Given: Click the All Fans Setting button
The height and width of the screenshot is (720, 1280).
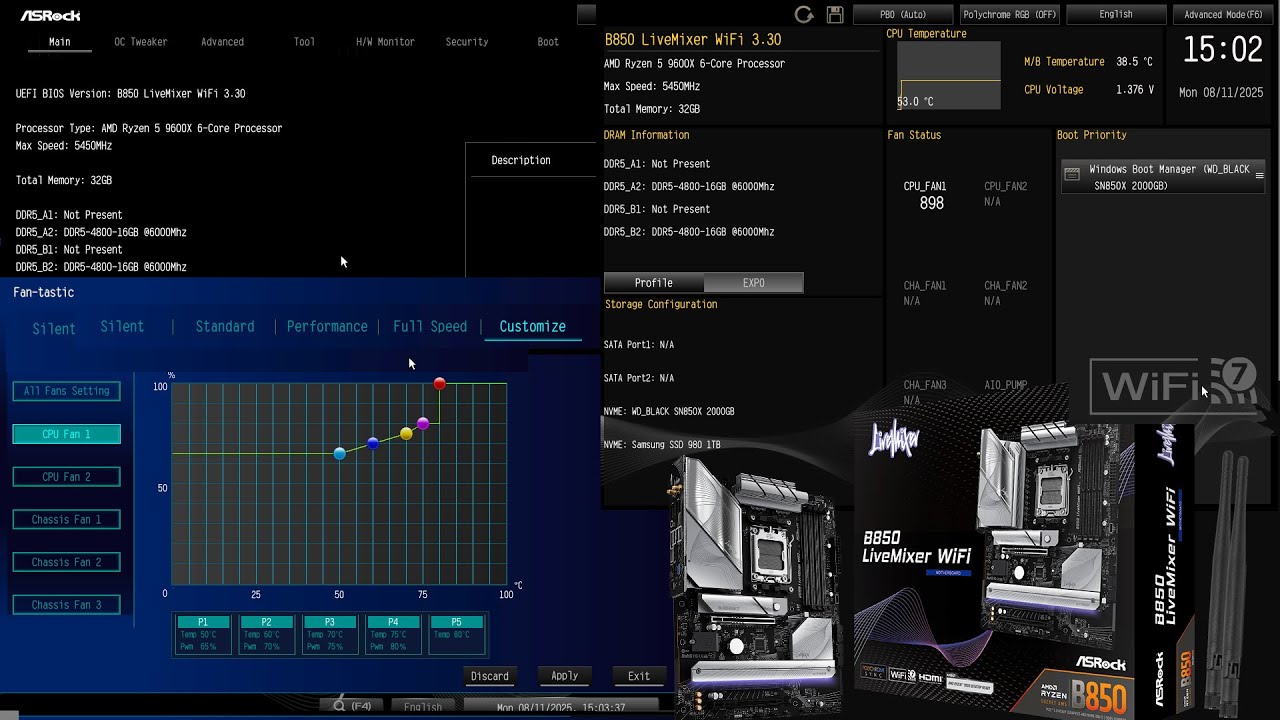Looking at the screenshot, I should coord(67,391).
